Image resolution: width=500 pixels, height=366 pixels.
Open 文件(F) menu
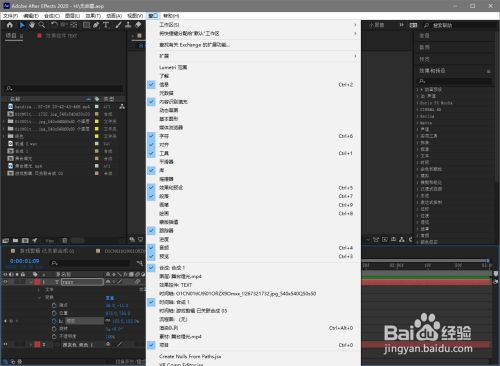10,16
